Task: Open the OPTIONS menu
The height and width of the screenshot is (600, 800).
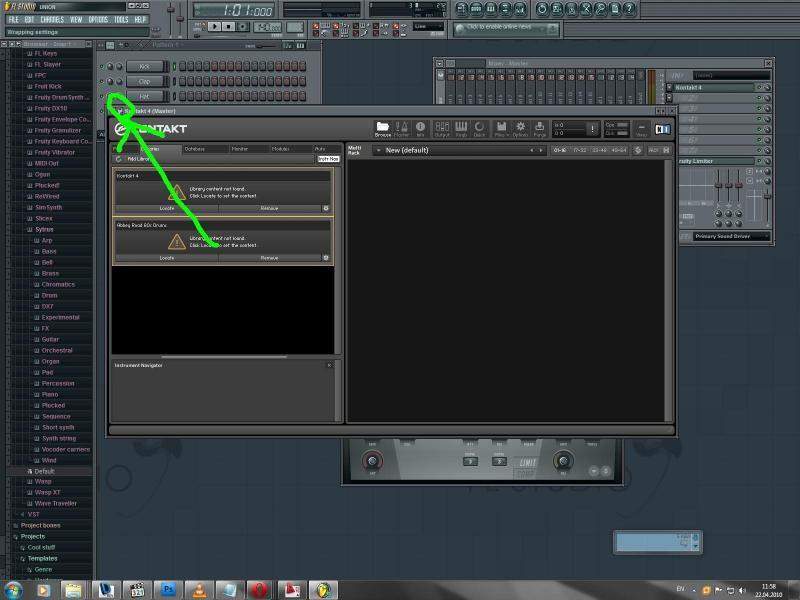Action: pyautogui.click(x=98, y=19)
